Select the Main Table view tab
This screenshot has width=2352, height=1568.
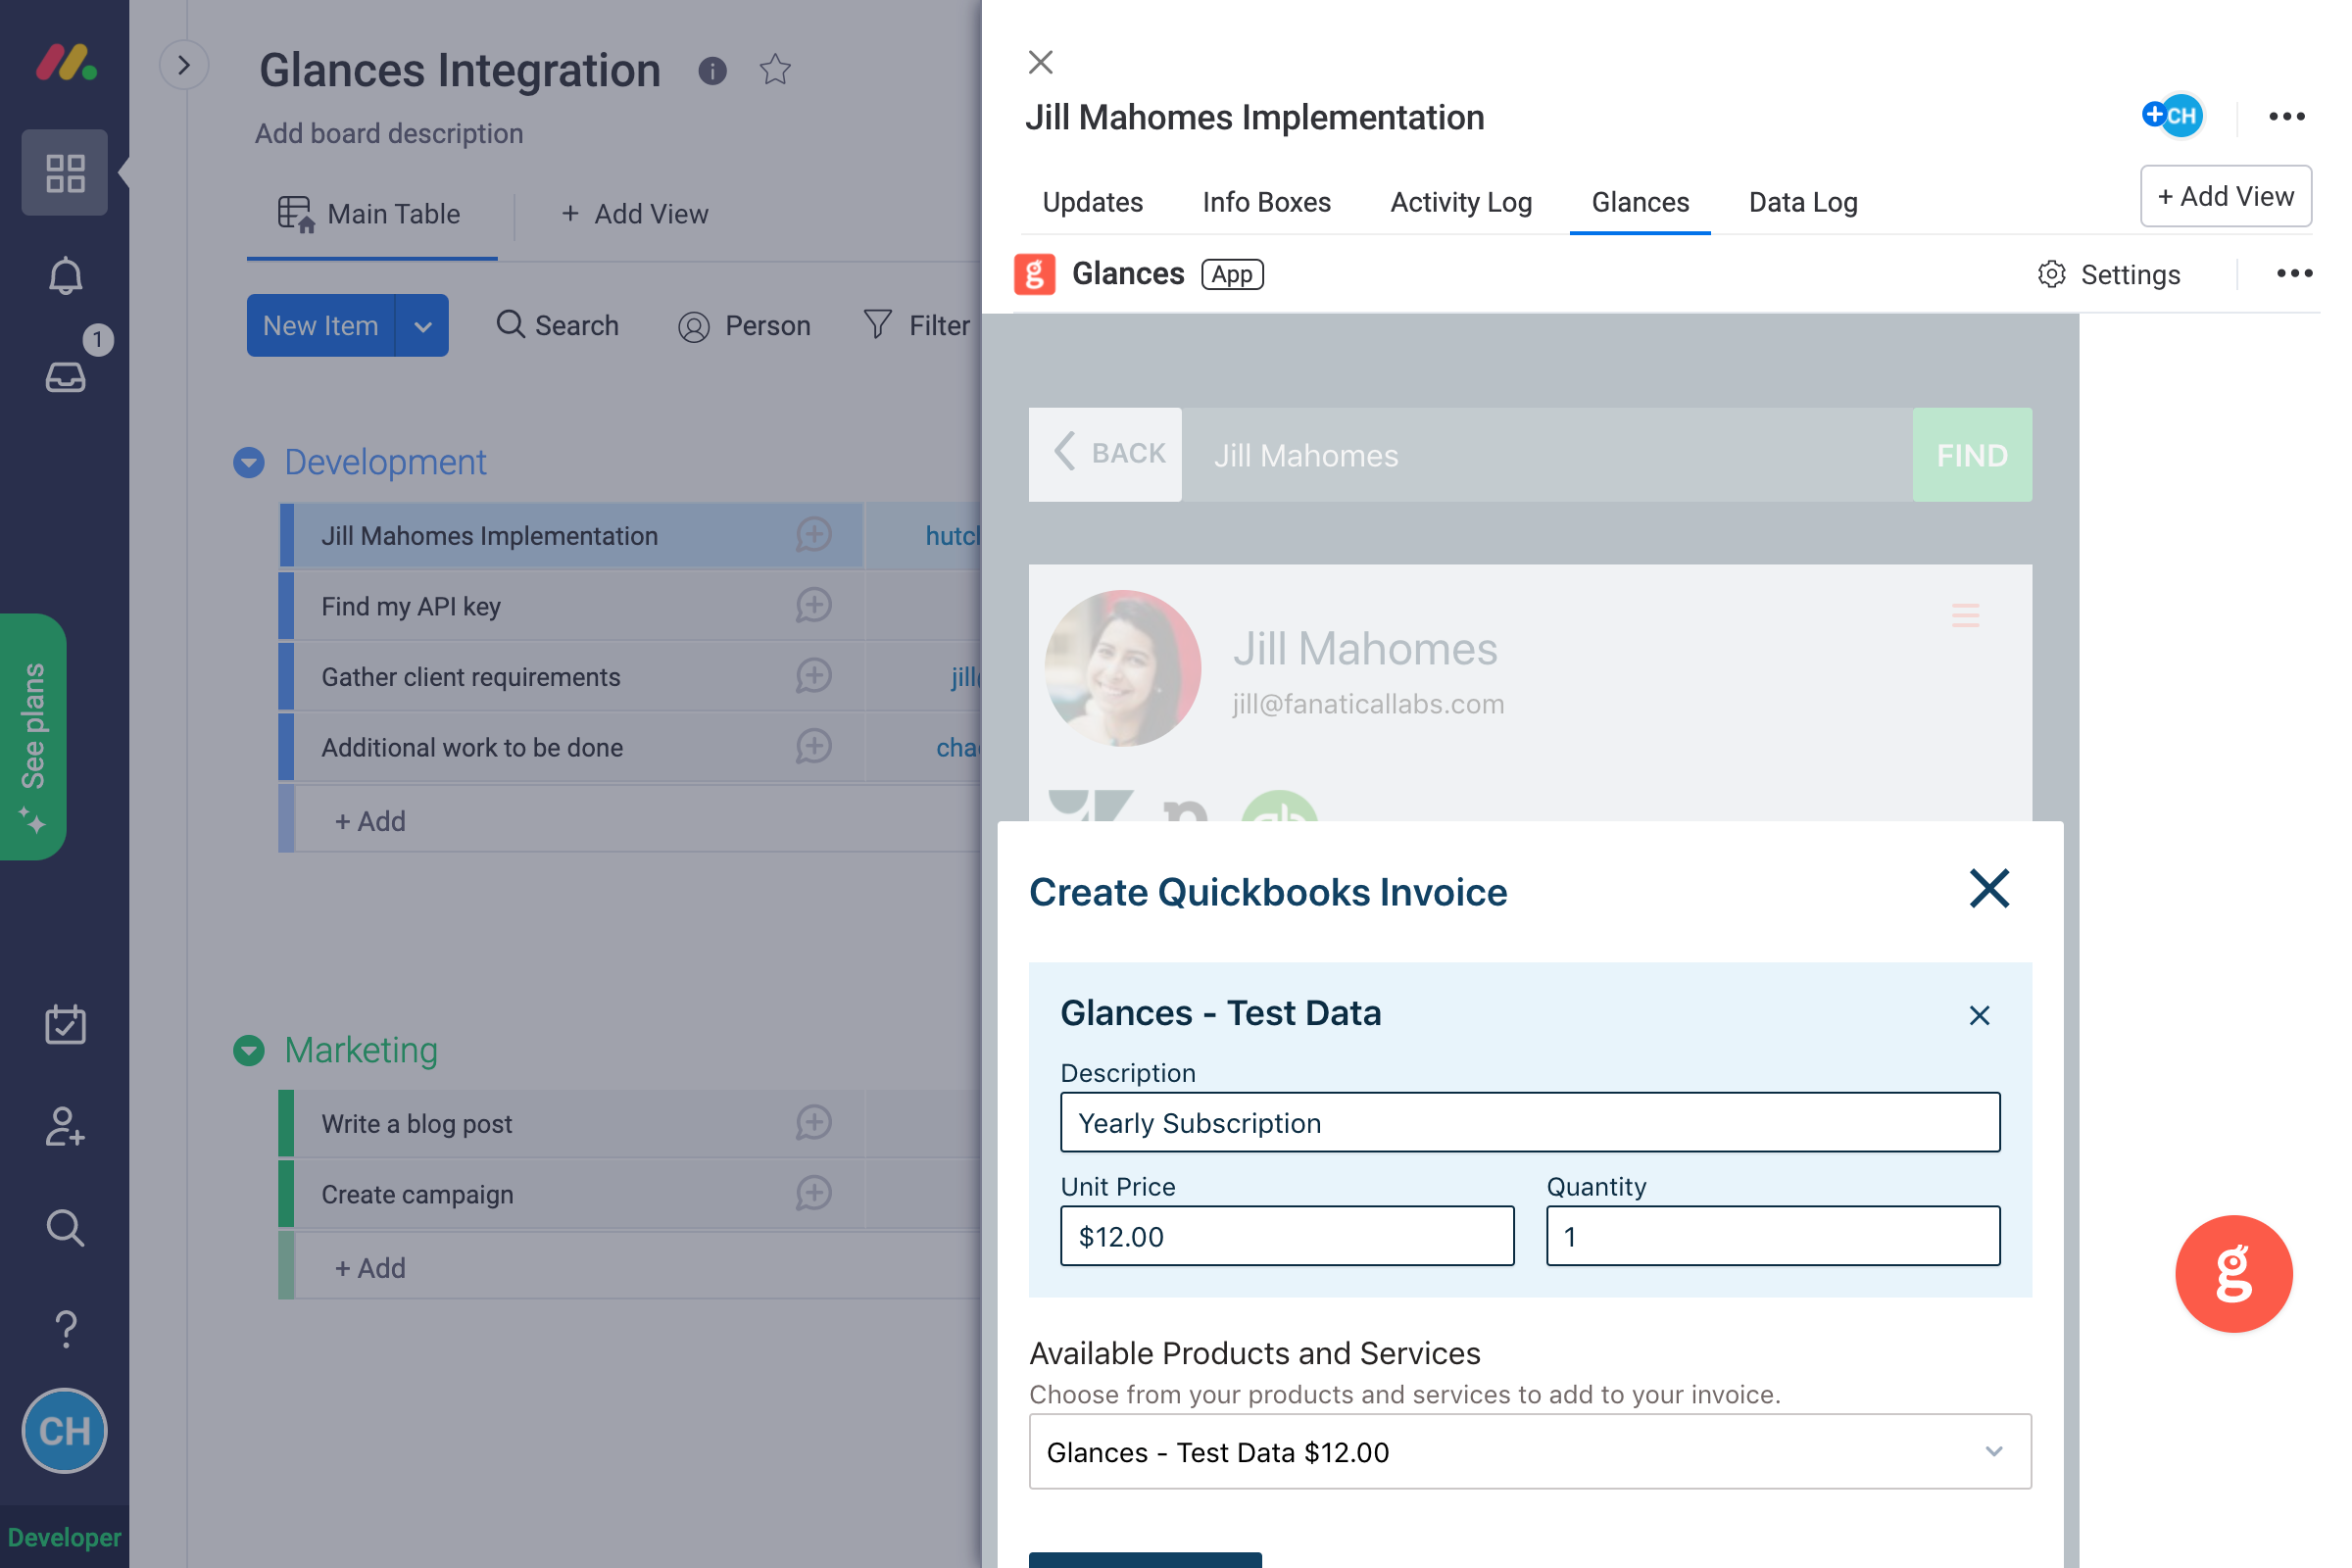[369, 214]
